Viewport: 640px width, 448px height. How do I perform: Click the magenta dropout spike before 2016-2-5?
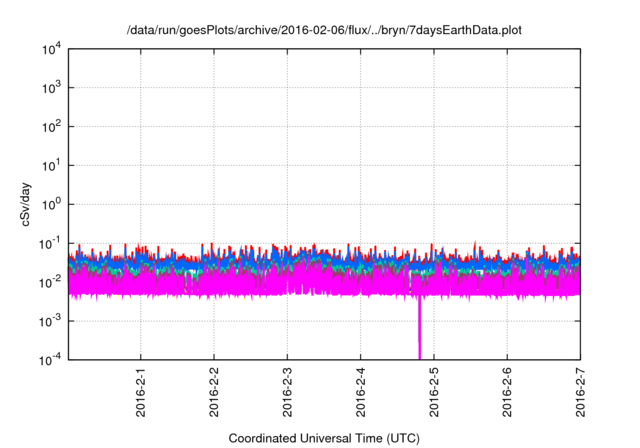coord(419,328)
